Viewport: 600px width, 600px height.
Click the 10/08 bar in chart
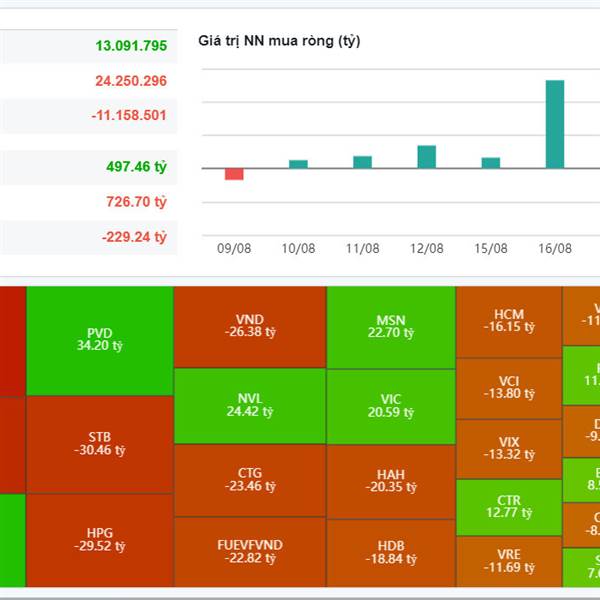tap(298, 164)
